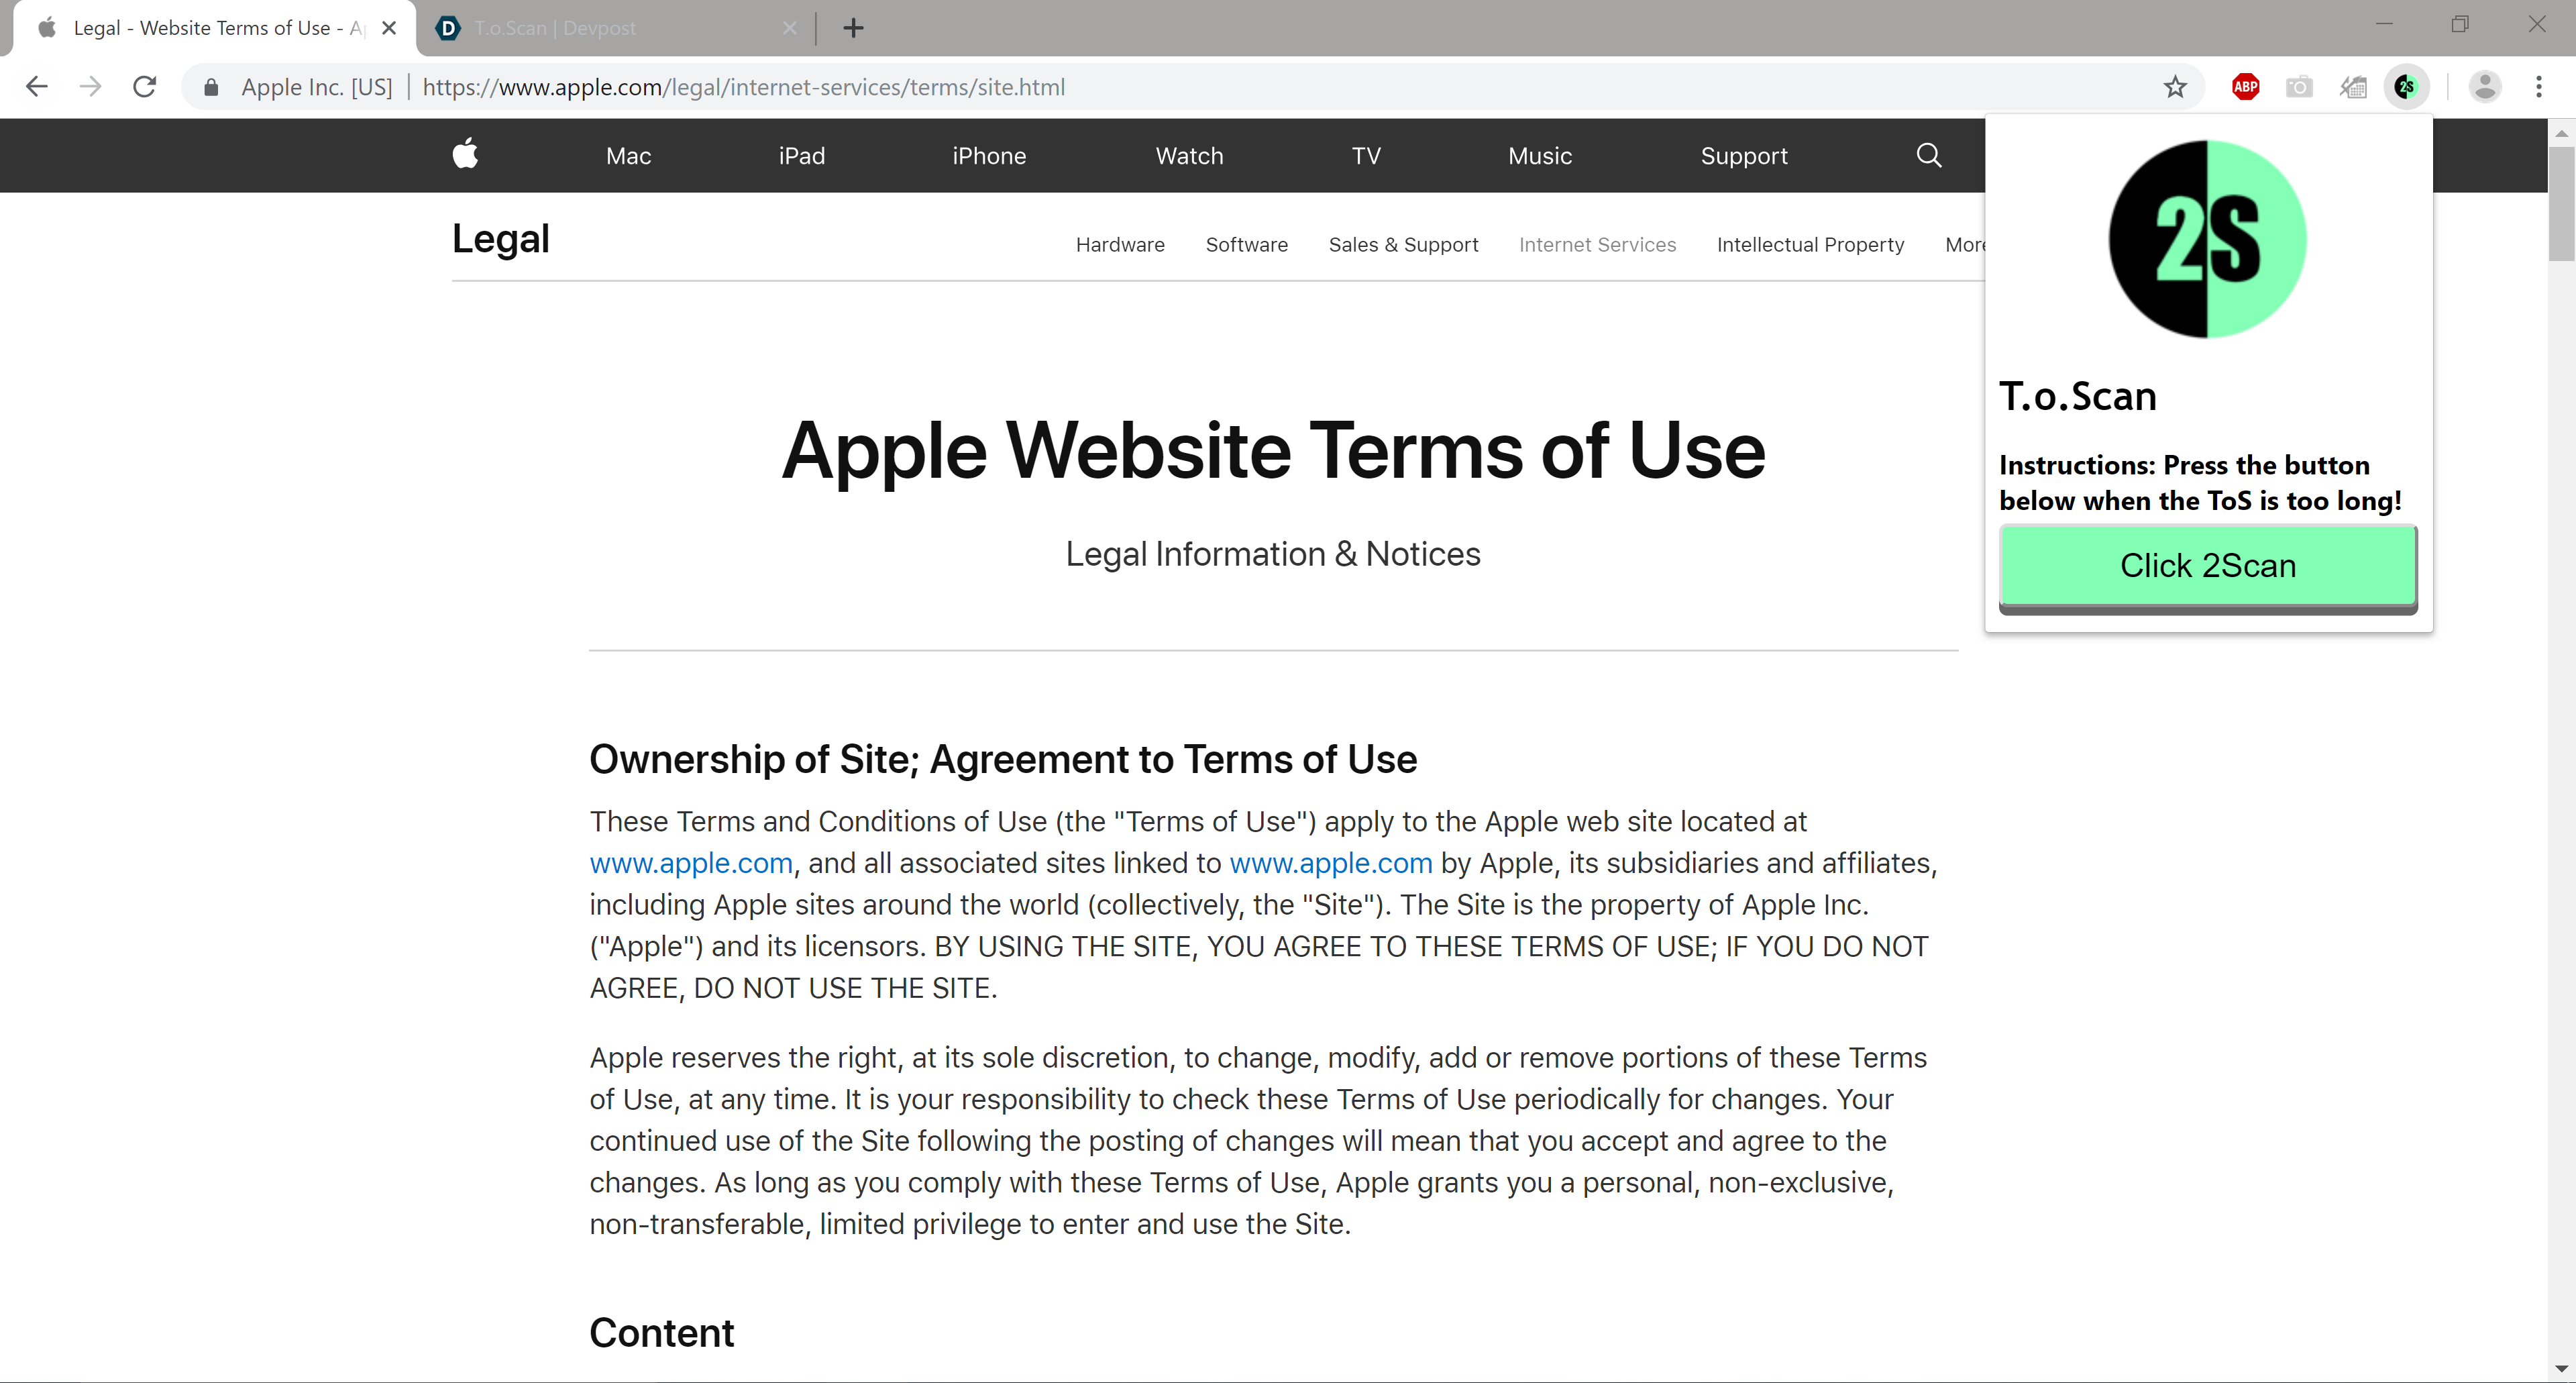View site security info via lock icon

(x=211, y=87)
